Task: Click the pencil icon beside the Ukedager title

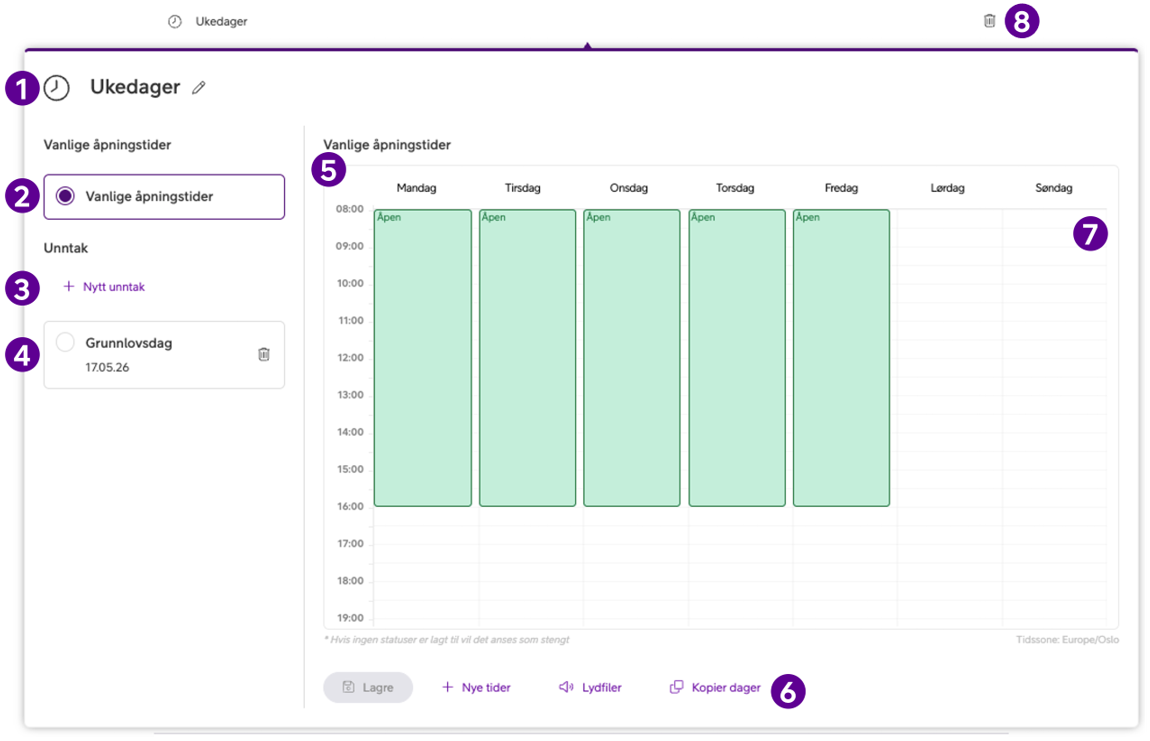Action: pyautogui.click(x=199, y=88)
